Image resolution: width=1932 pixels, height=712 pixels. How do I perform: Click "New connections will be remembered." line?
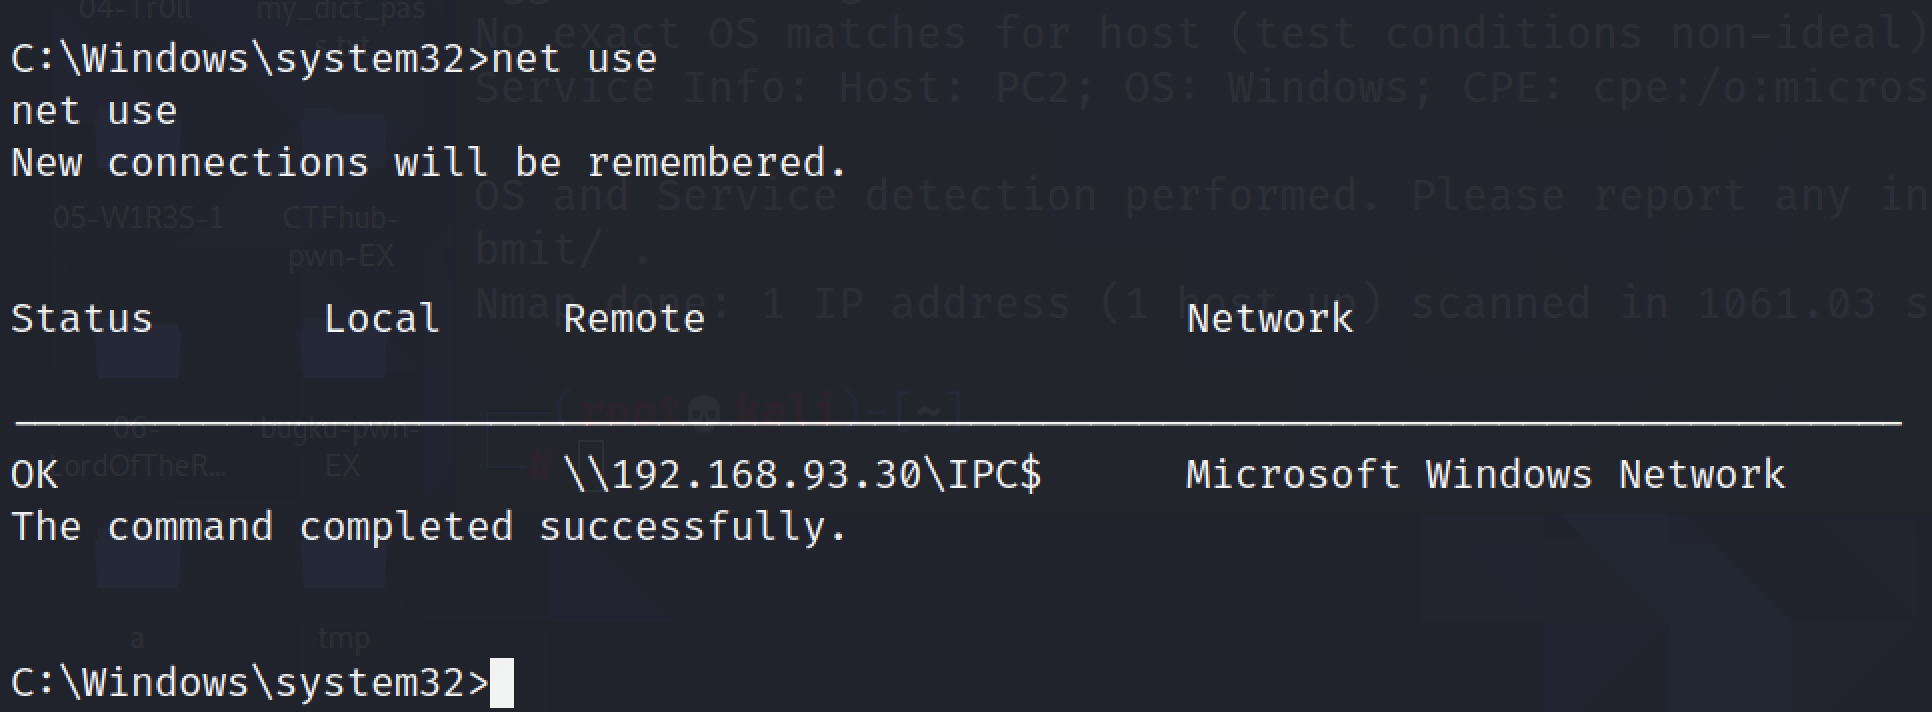pos(429,163)
